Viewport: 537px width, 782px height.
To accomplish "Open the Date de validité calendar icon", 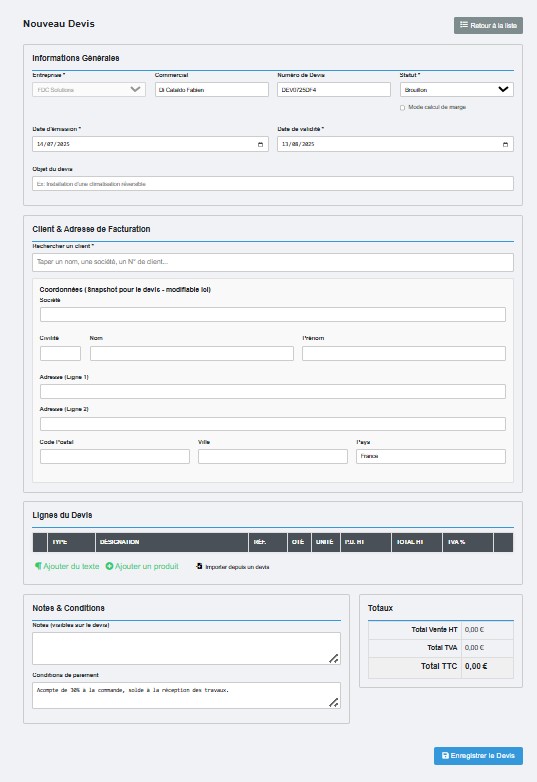I will coord(505,145).
